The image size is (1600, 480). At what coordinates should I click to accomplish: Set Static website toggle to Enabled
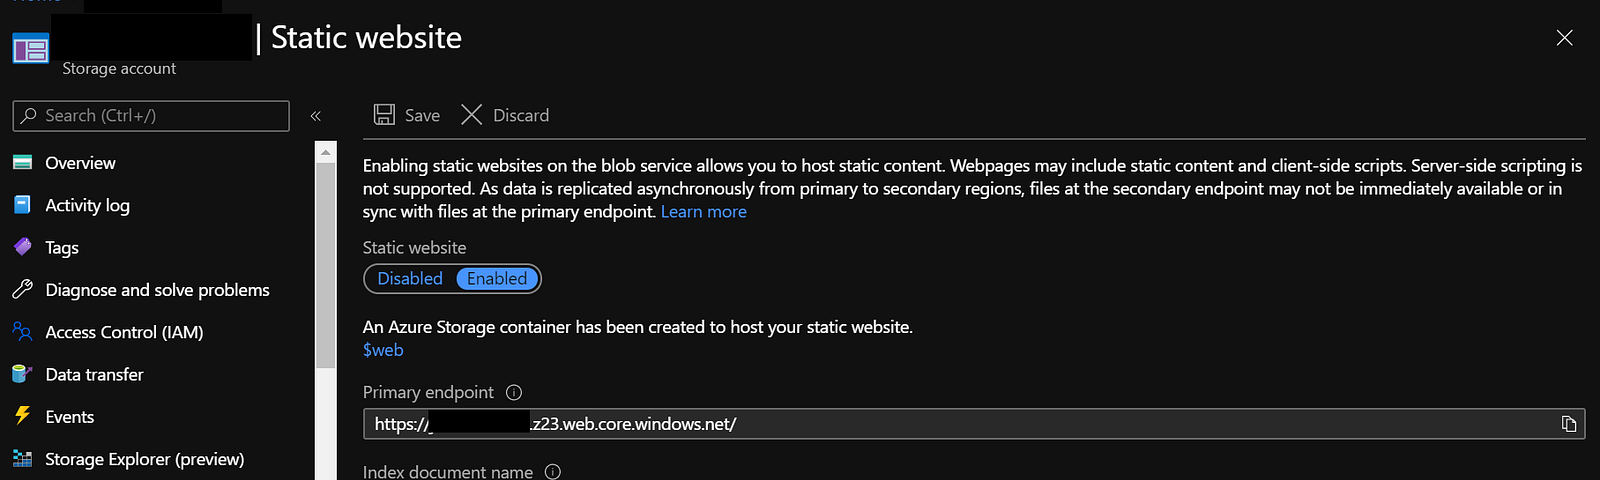point(497,279)
